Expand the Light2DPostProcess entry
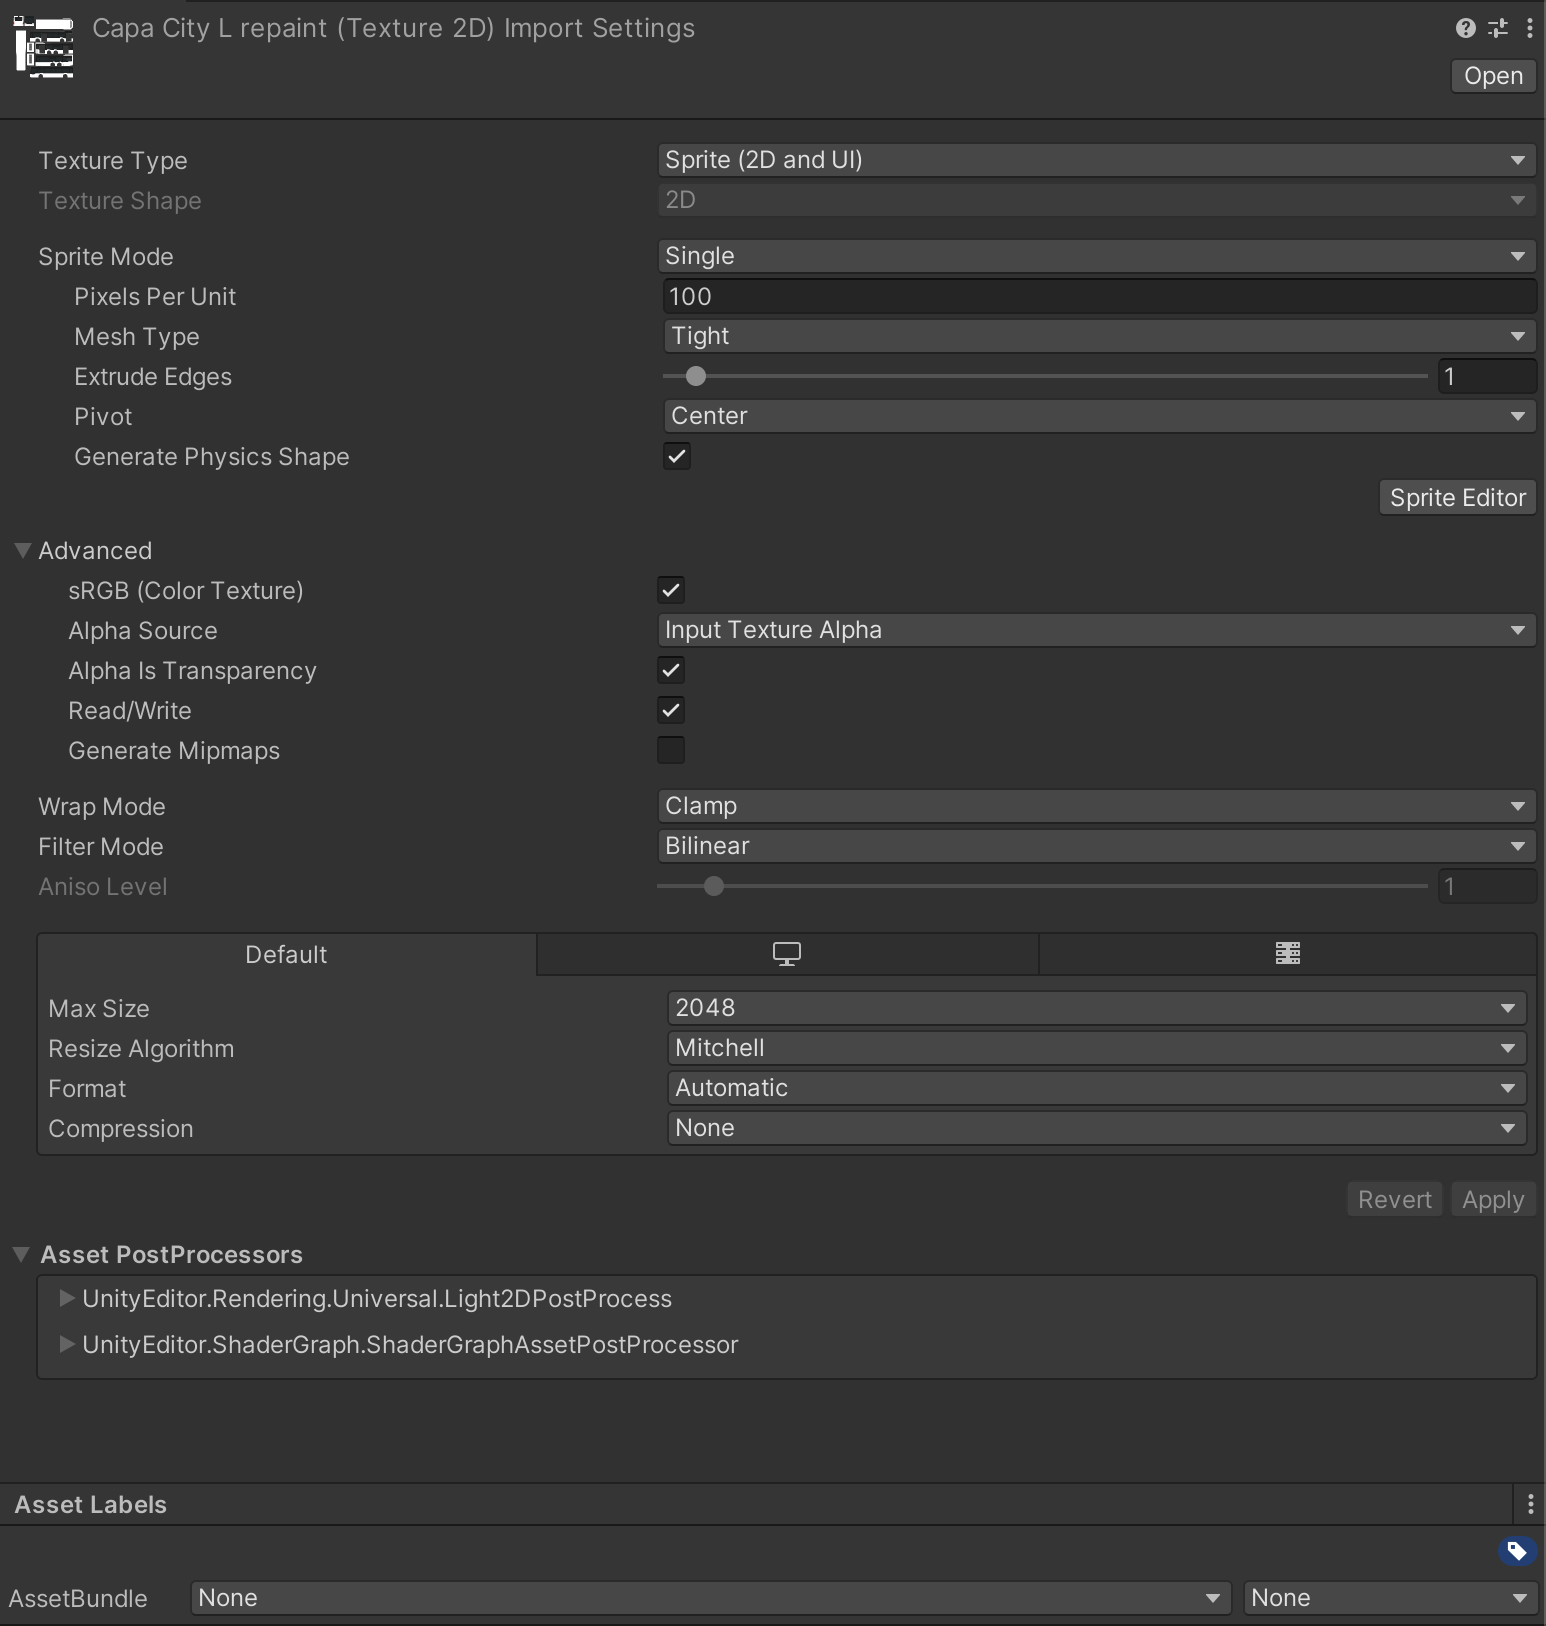The image size is (1546, 1626). tap(67, 1298)
